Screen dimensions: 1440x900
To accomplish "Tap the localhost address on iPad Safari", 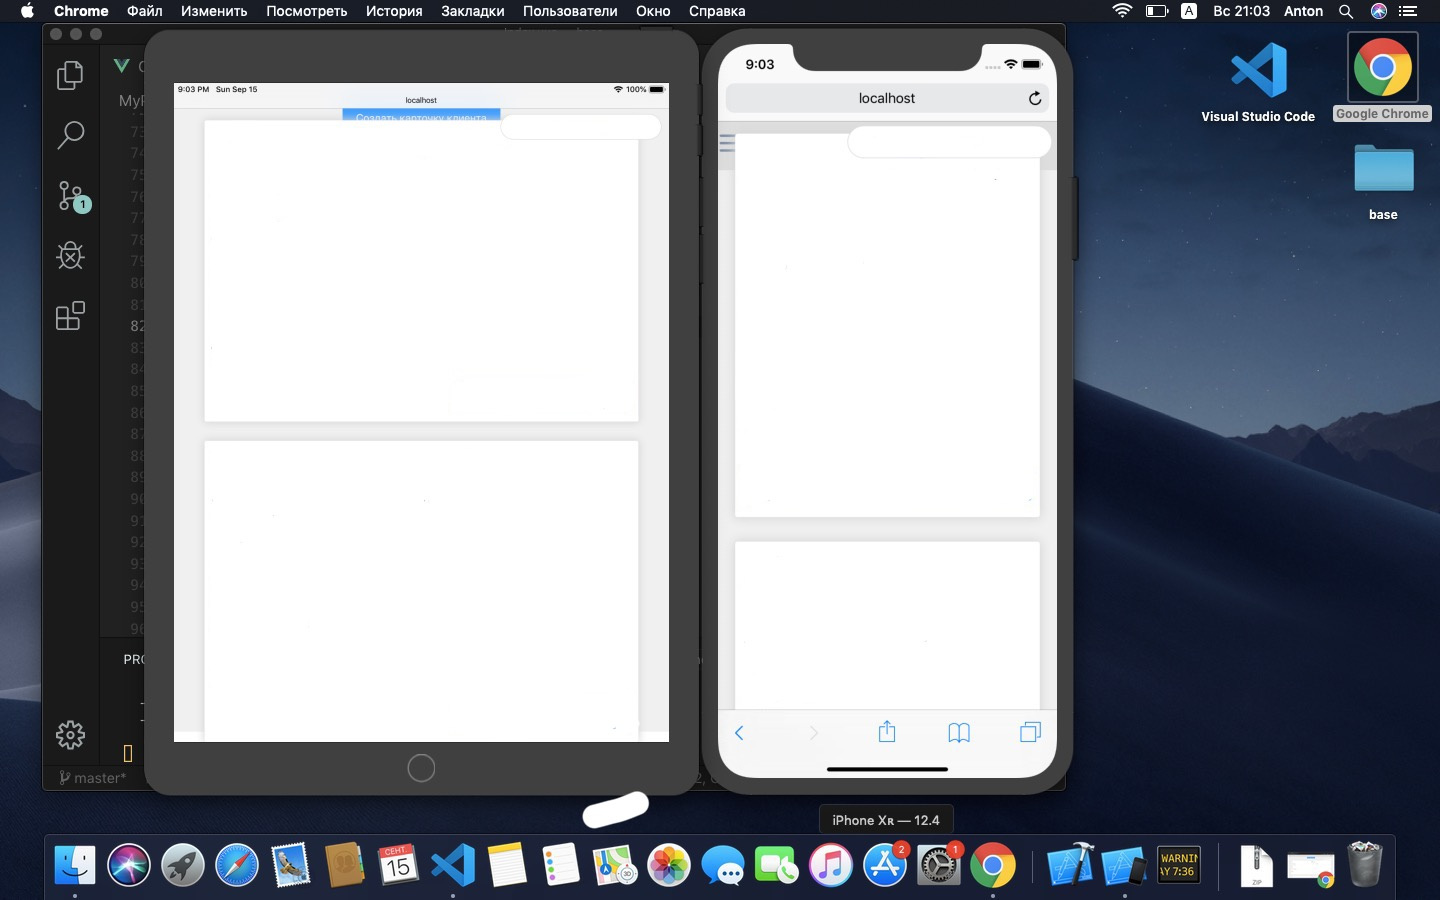I will (421, 100).
